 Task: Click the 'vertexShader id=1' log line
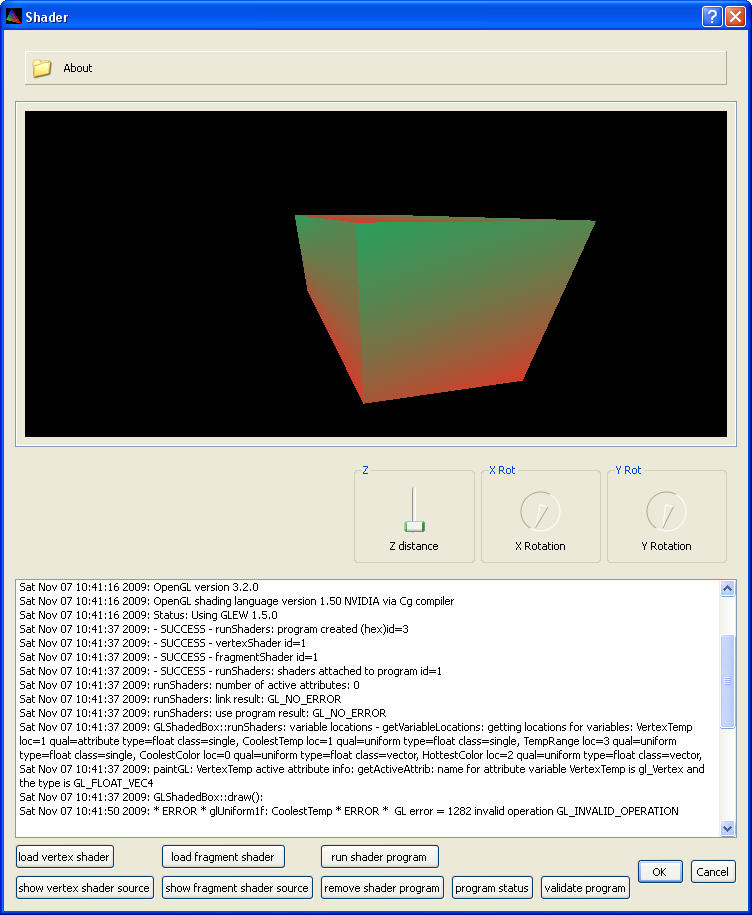[x=162, y=643]
